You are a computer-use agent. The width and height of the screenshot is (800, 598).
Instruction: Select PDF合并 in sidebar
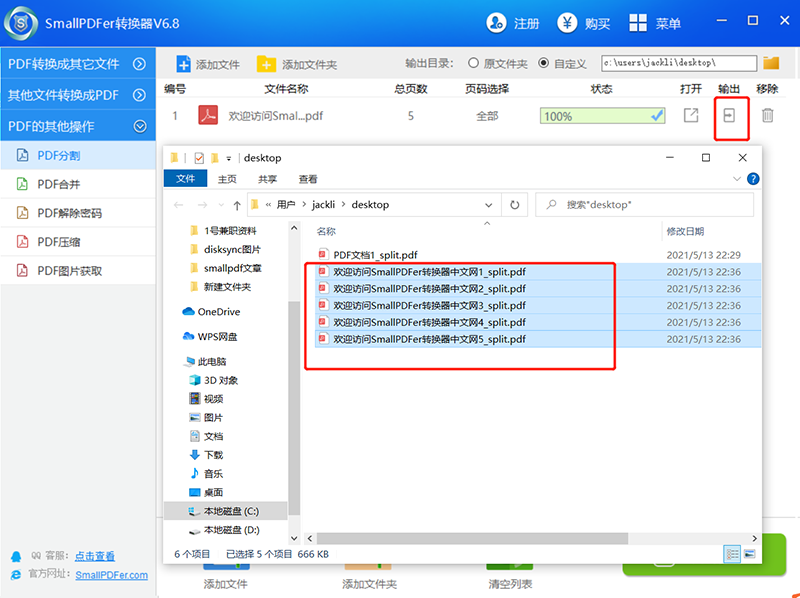pyautogui.click(x=78, y=184)
